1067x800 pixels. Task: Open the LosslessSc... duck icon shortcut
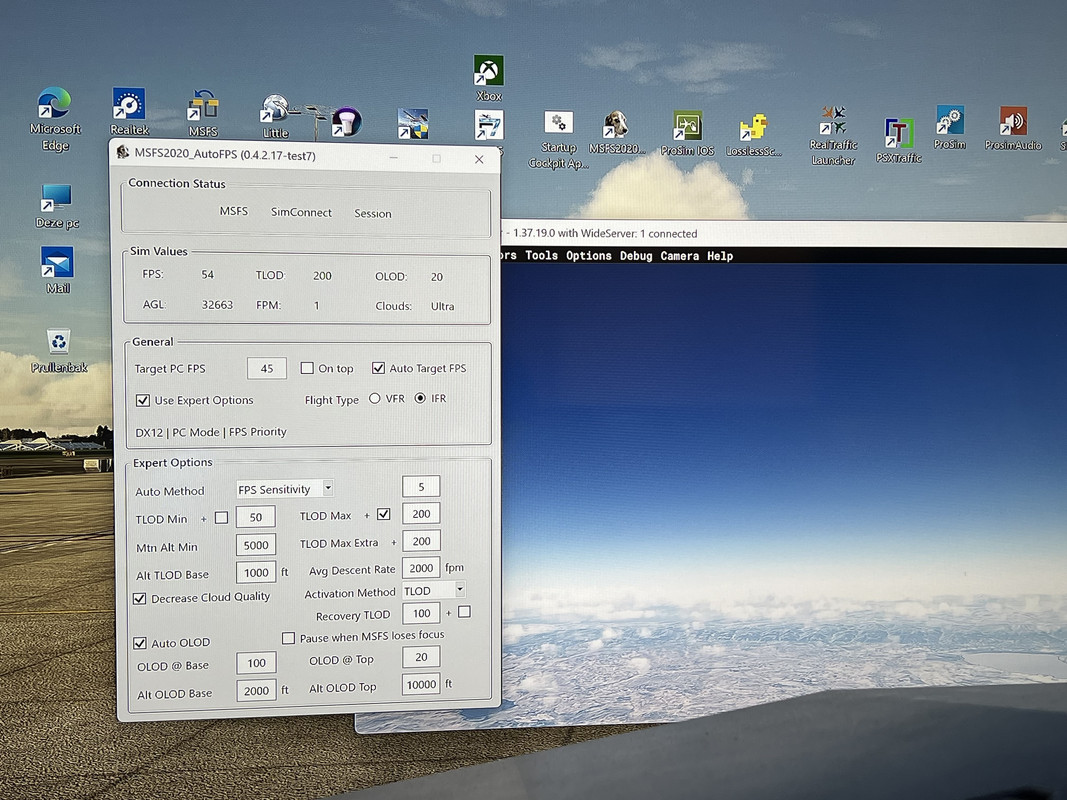(x=753, y=135)
